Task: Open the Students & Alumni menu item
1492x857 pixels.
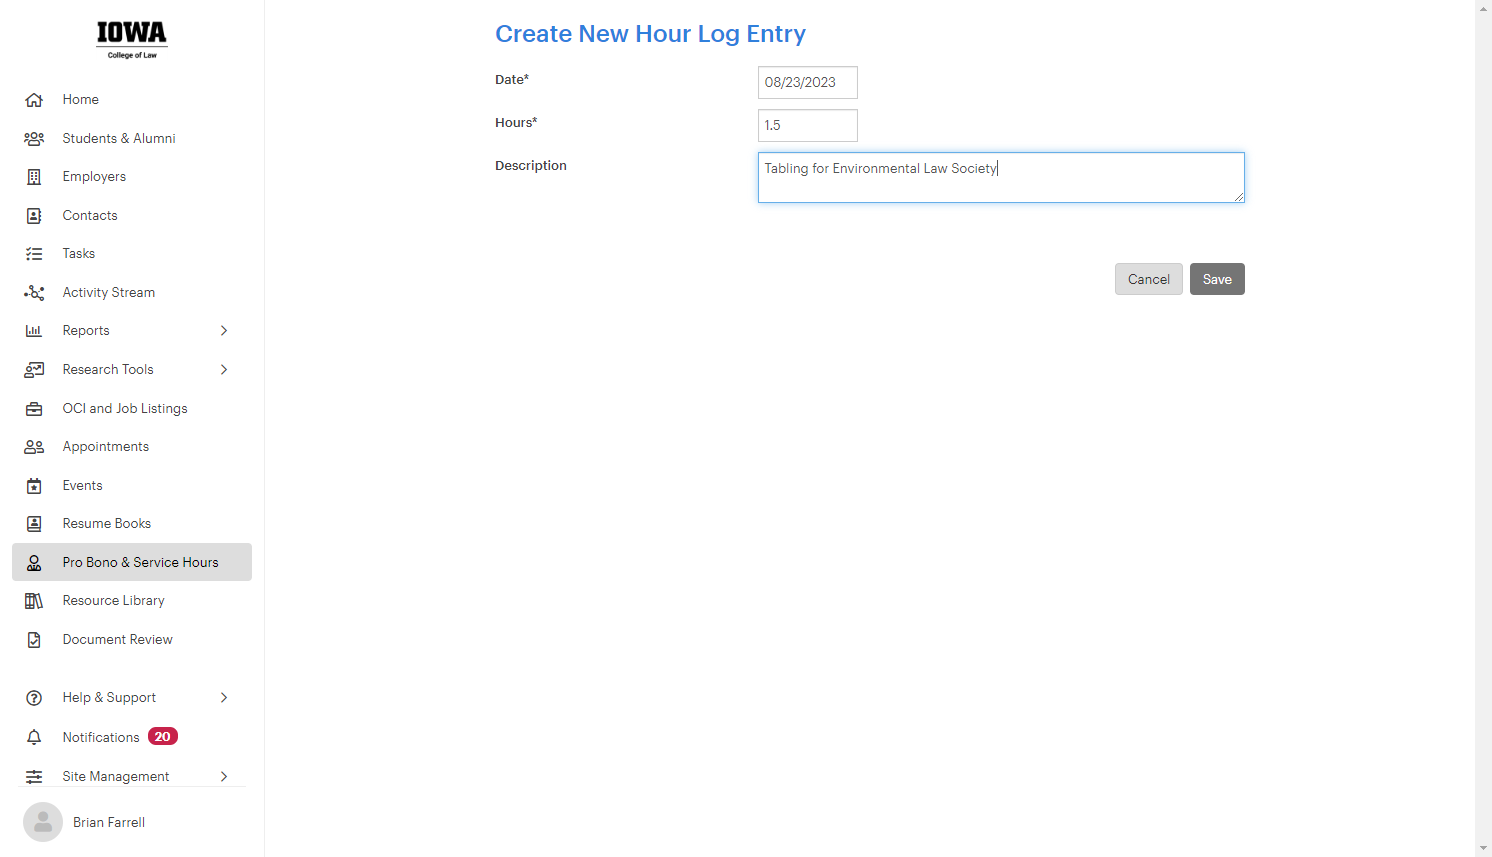Action: (119, 139)
